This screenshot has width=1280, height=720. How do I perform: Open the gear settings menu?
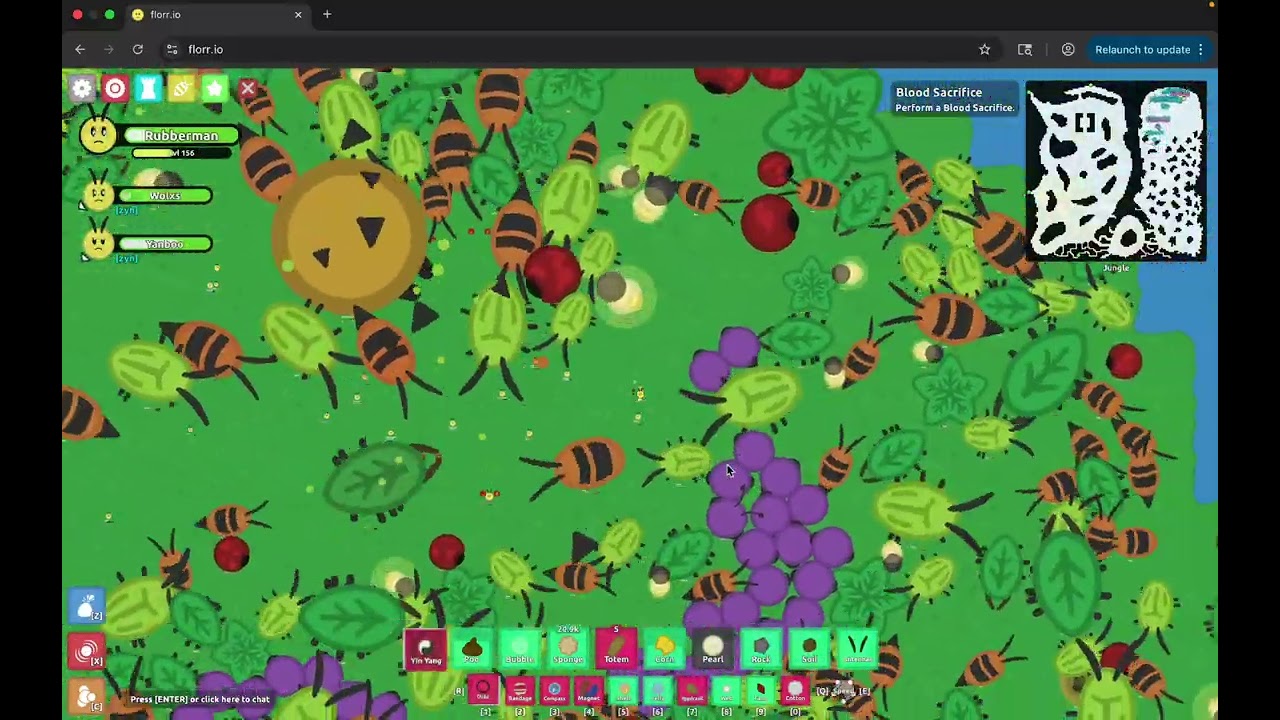click(x=82, y=89)
